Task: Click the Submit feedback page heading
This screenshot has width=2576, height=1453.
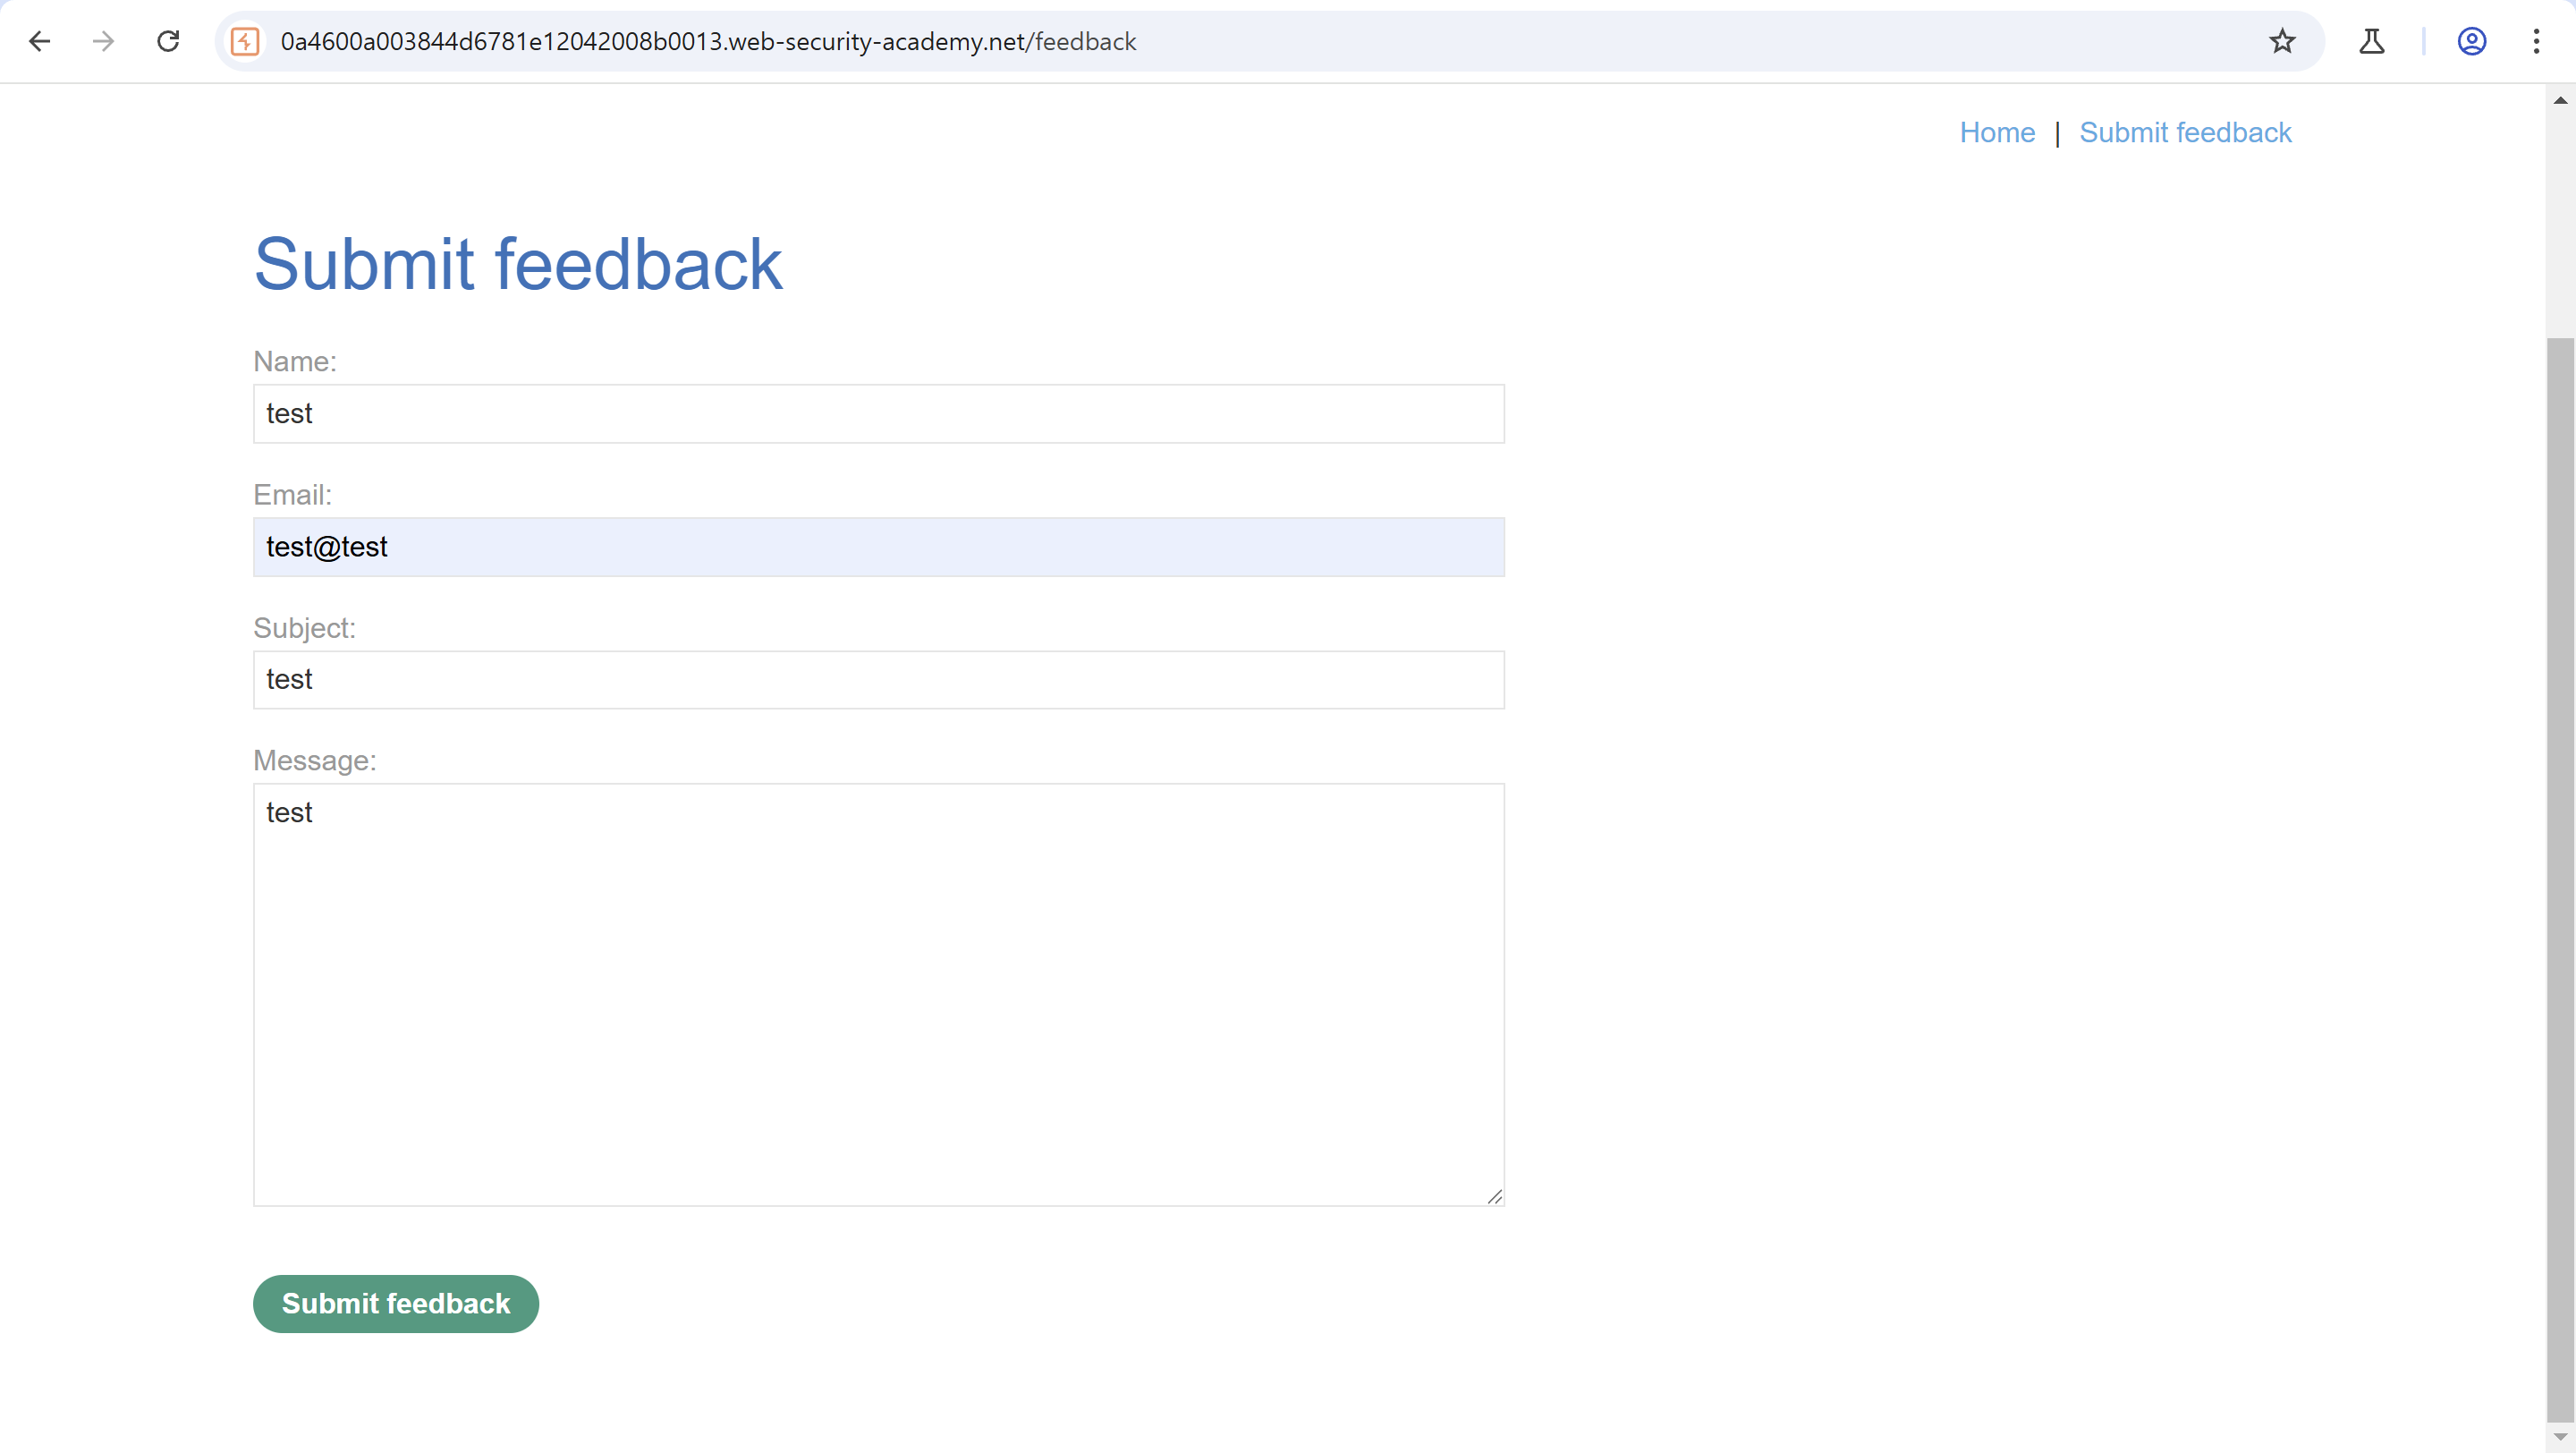Action: [518, 264]
